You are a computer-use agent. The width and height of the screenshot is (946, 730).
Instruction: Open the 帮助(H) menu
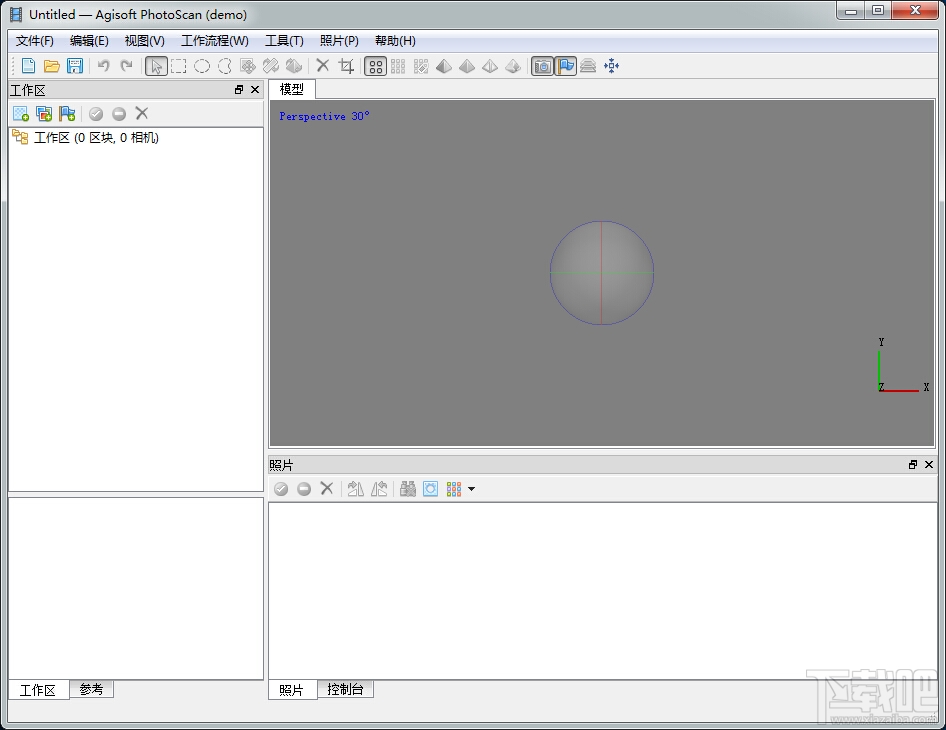(395, 40)
